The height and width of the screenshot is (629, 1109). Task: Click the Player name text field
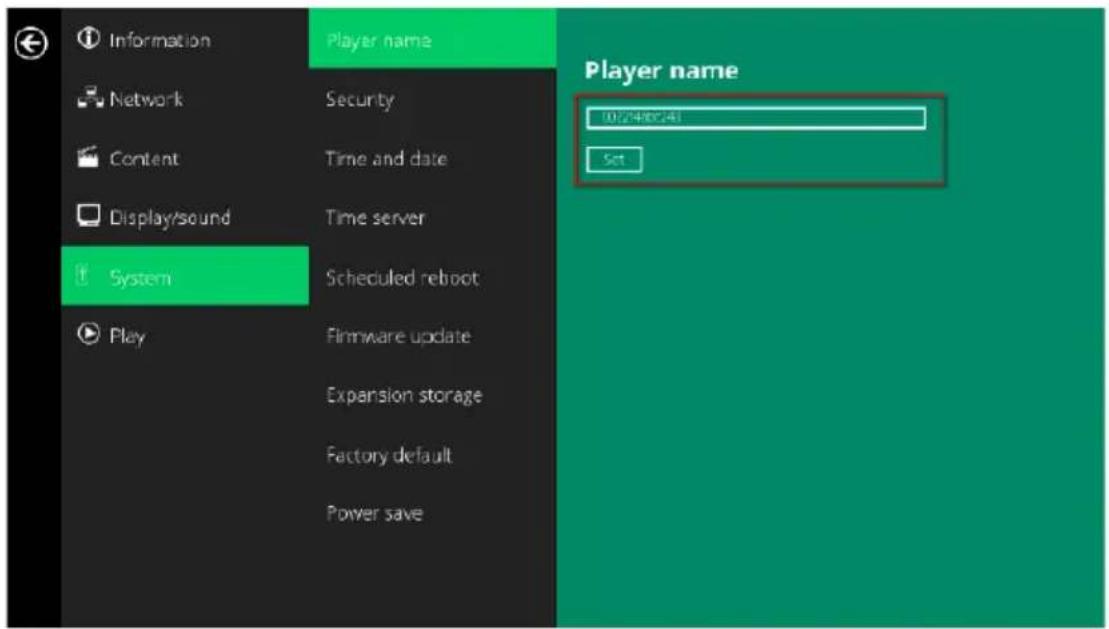(x=755, y=117)
